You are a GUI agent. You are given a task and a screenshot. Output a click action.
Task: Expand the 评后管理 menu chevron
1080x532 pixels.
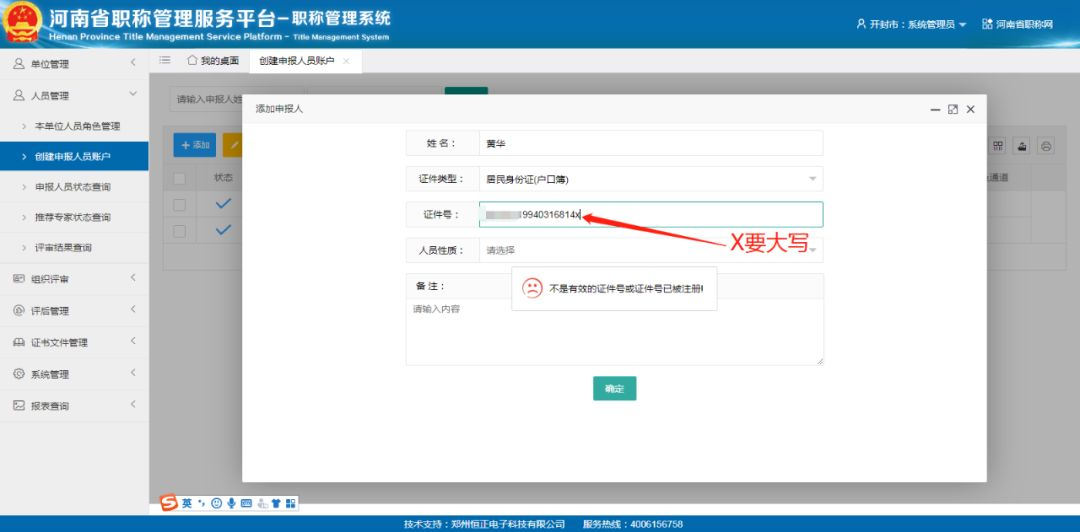(x=133, y=309)
